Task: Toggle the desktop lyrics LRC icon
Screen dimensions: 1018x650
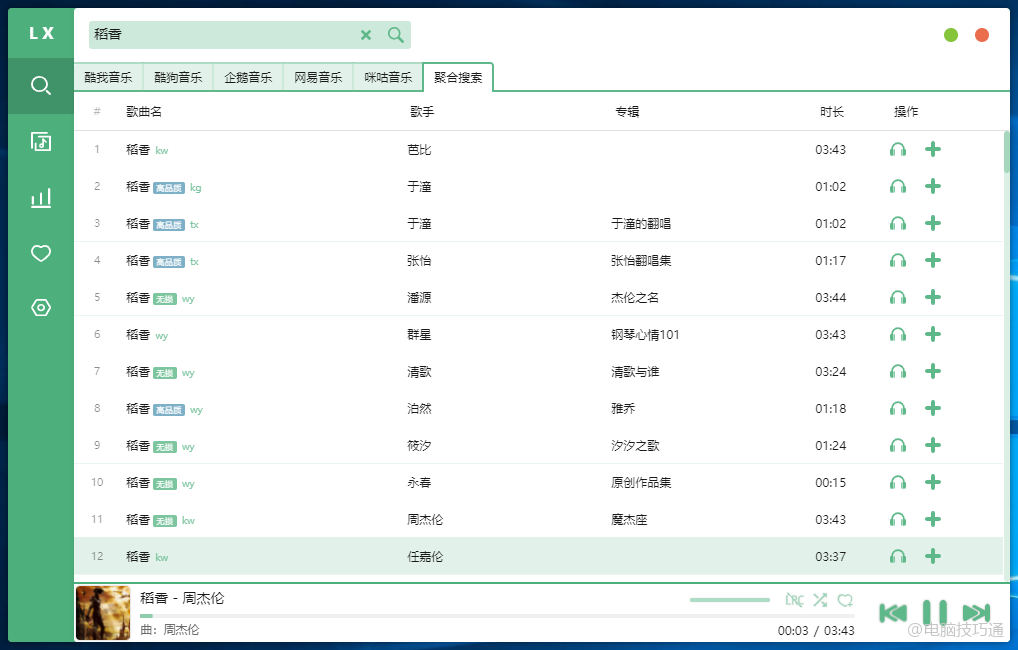Action: (x=794, y=600)
